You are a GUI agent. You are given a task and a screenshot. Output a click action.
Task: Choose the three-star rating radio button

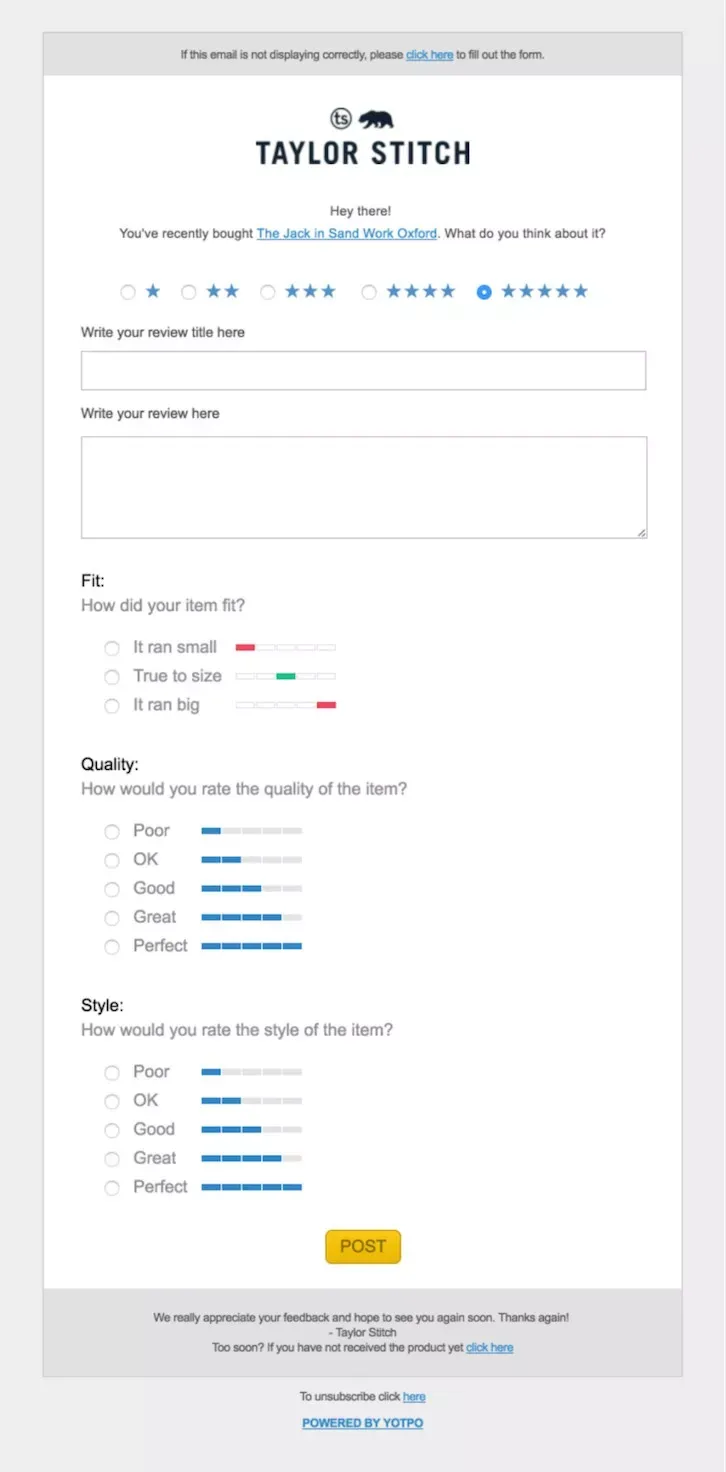(x=268, y=292)
